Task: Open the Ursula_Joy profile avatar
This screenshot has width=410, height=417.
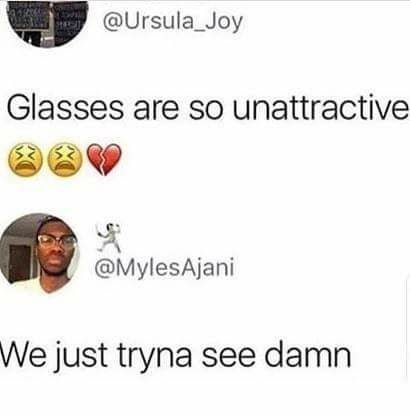Action: (x=47, y=22)
